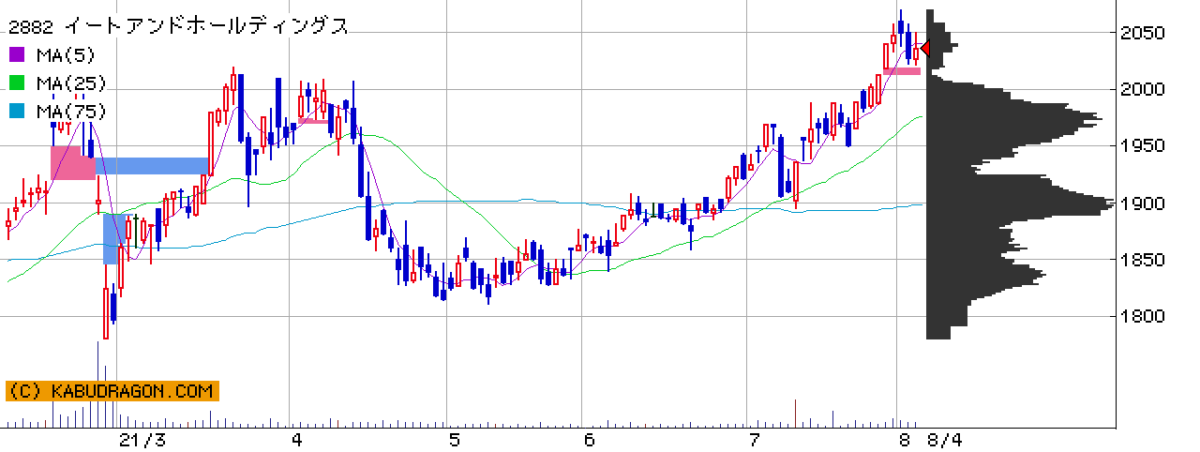
Task: Click the 4 month axis label
Action: point(297,440)
